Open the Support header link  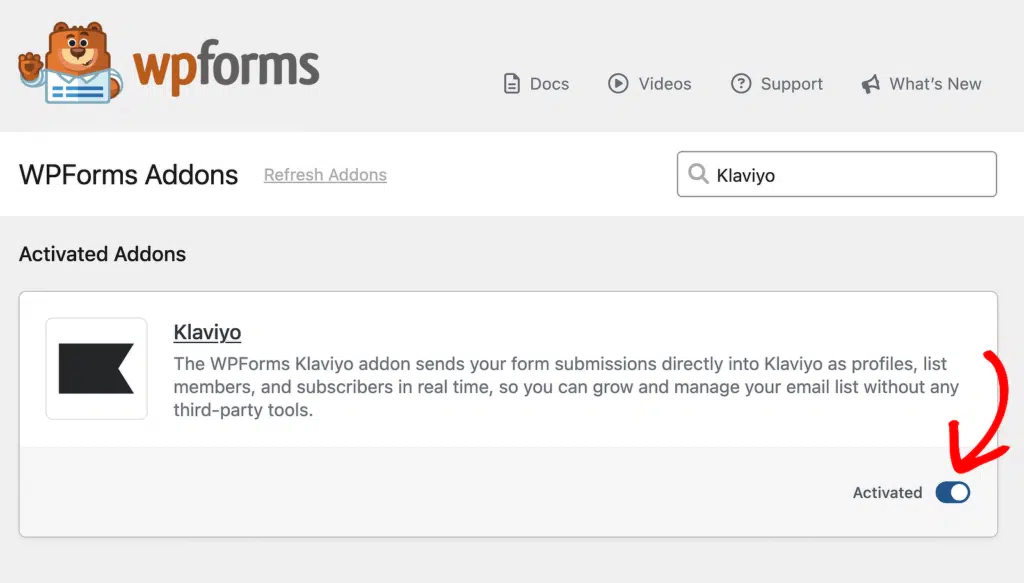pos(776,84)
